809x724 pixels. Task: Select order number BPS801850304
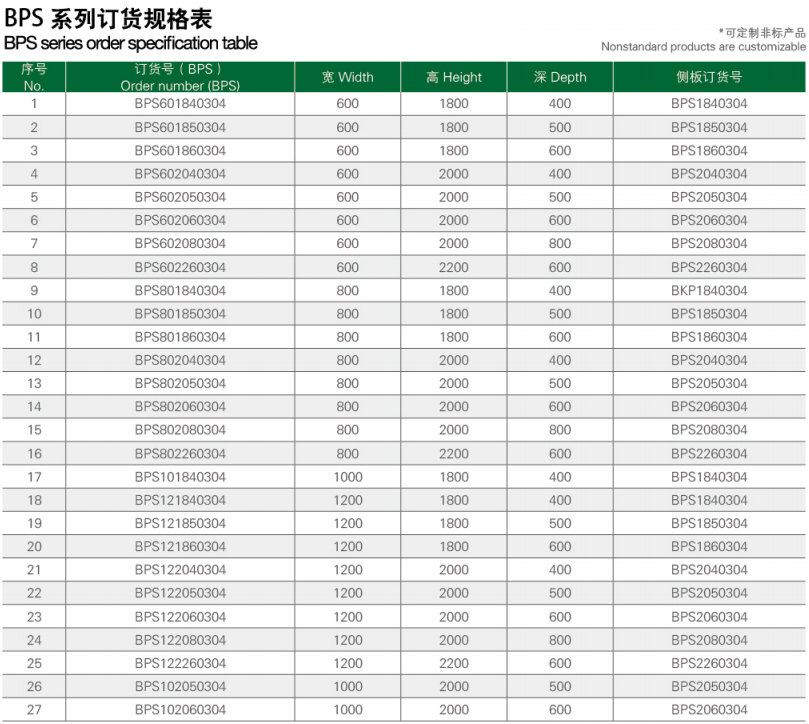pos(180,314)
